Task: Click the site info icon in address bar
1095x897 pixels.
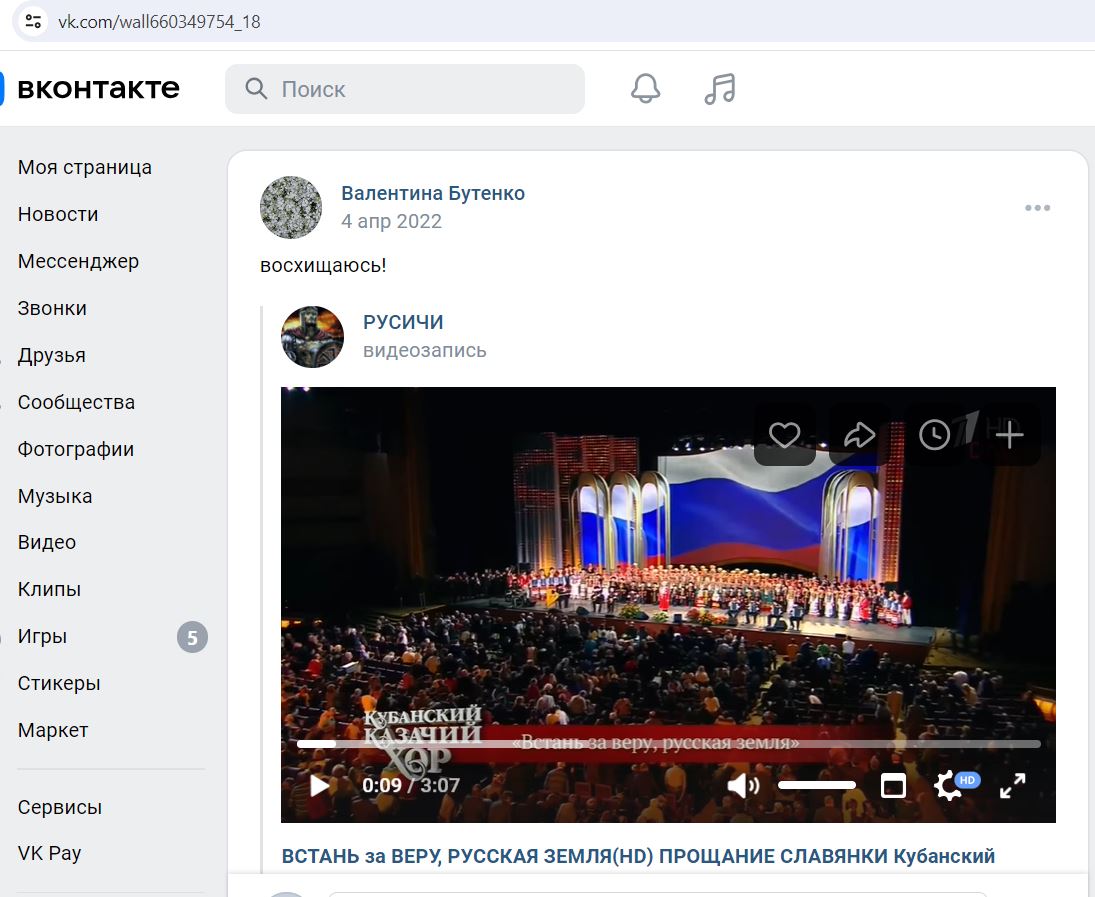Action: pos(33,21)
